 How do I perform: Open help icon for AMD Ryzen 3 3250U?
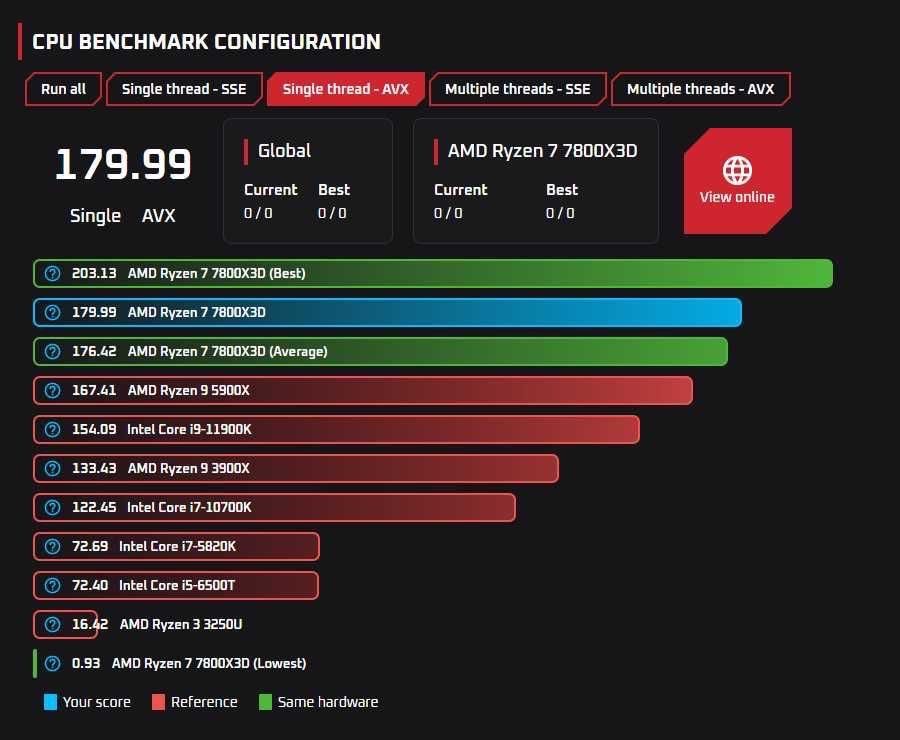[52, 625]
